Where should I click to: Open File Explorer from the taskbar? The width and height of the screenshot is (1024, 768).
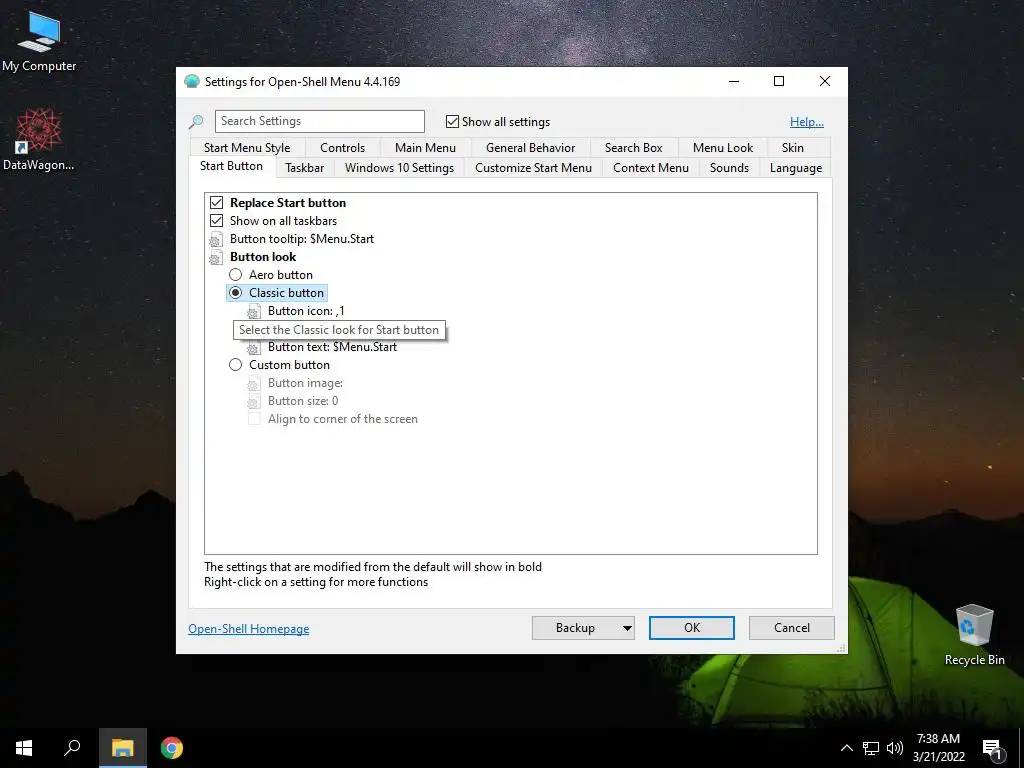(x=122, y=748)
